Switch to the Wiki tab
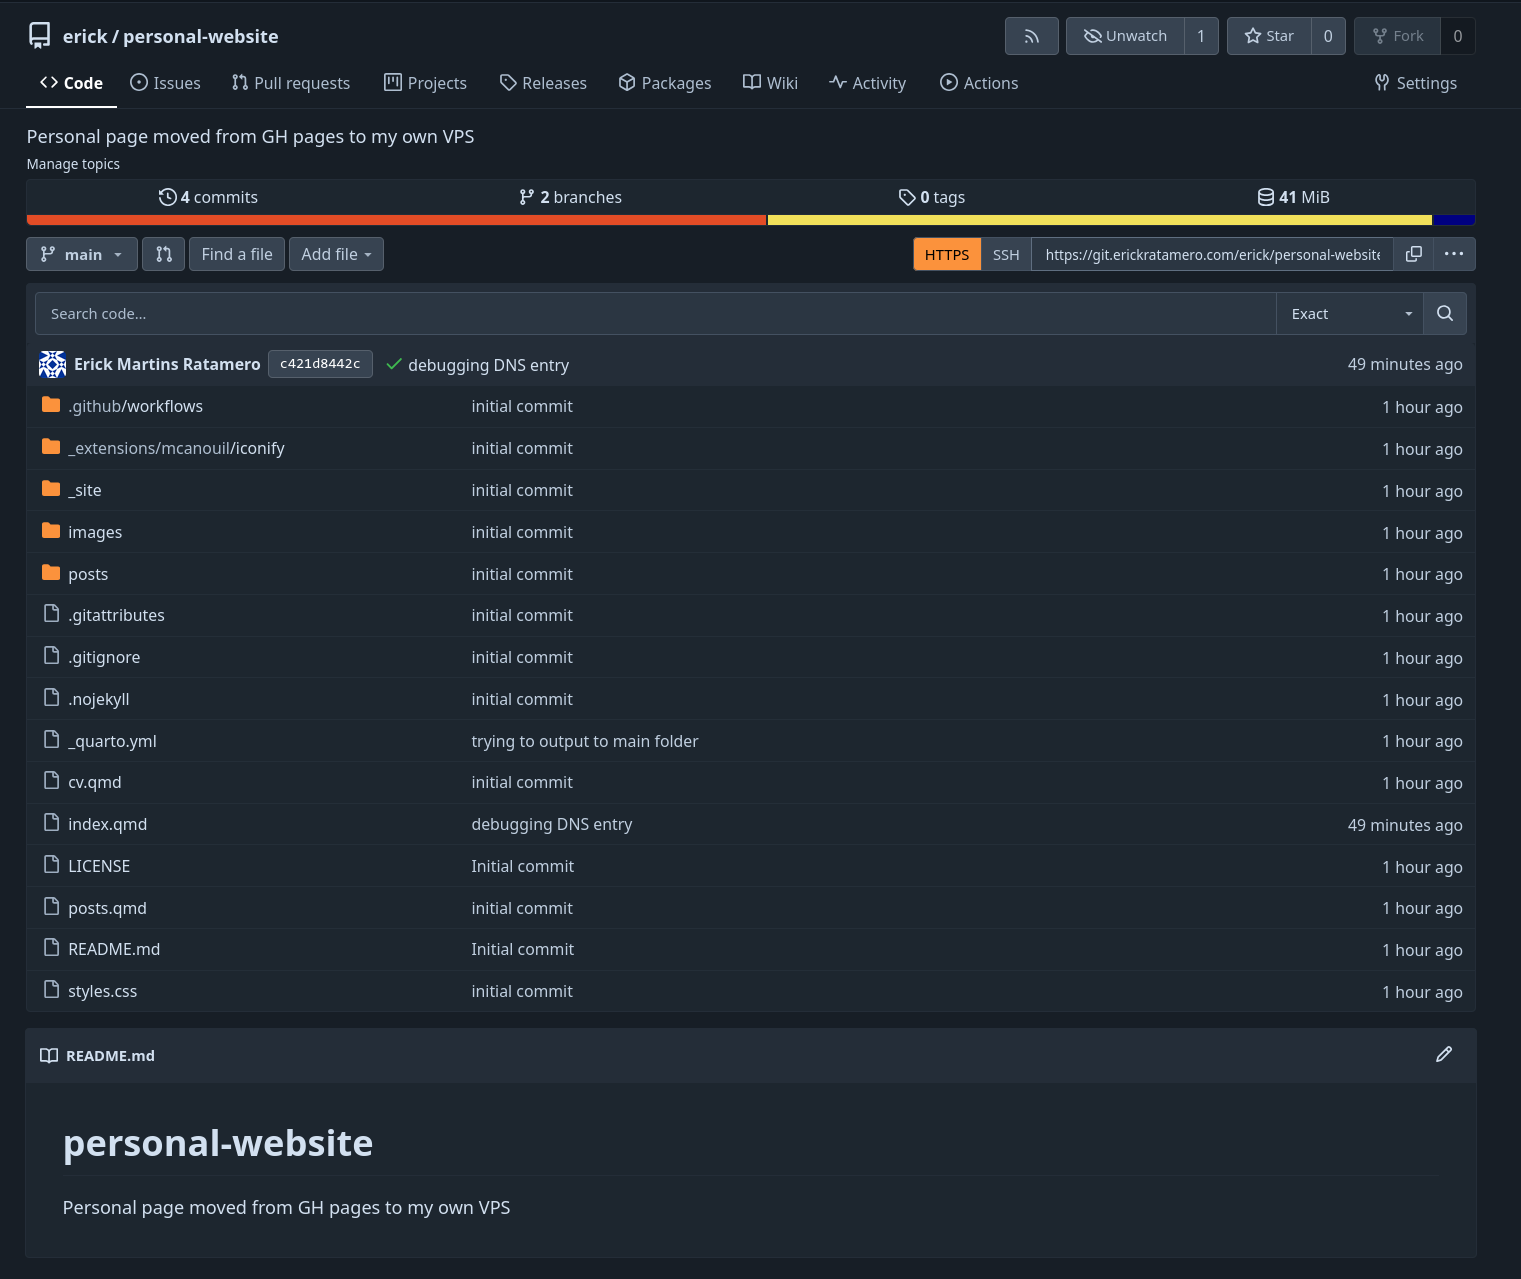This screenshot has height=1279, width=1521. click(770, 83)
